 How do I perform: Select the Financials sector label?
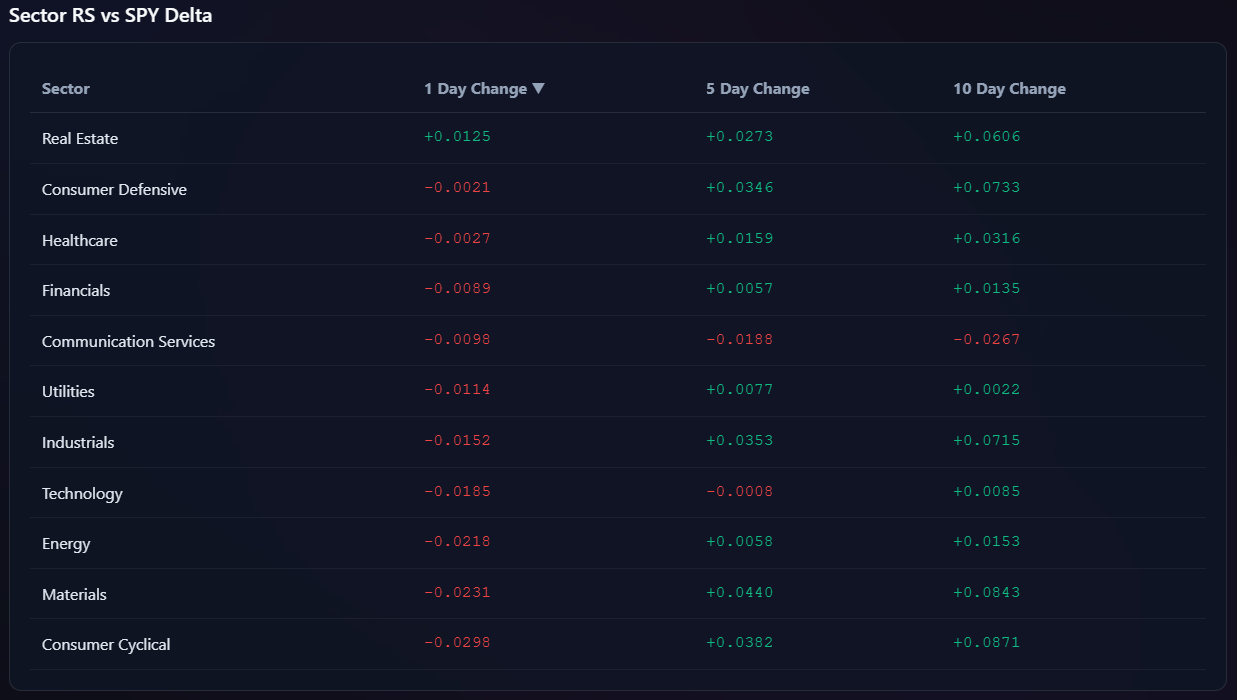click(76, 291)
